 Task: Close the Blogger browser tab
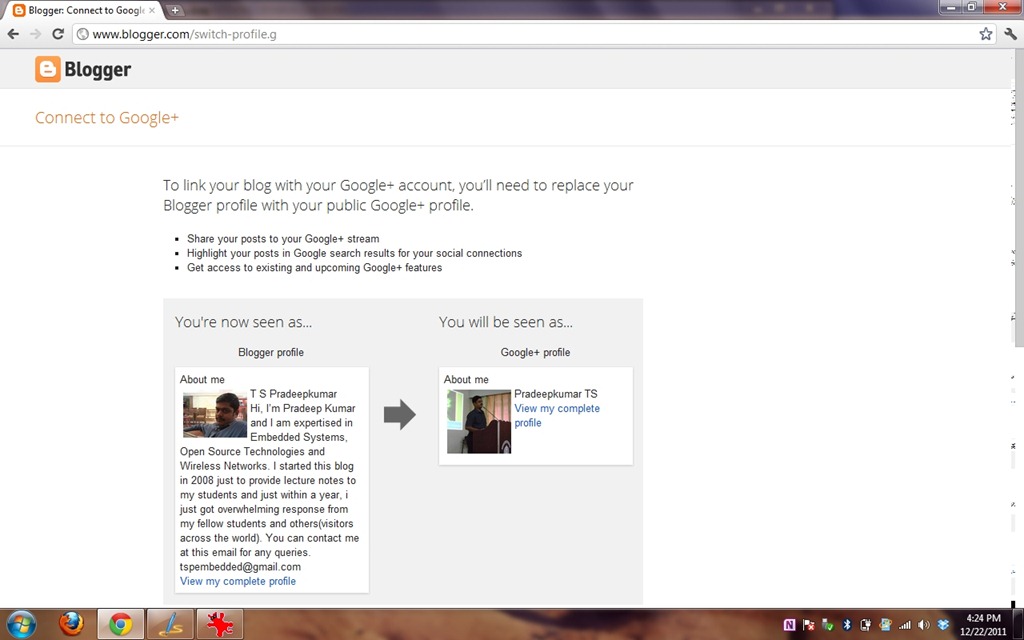pos(152,10)
